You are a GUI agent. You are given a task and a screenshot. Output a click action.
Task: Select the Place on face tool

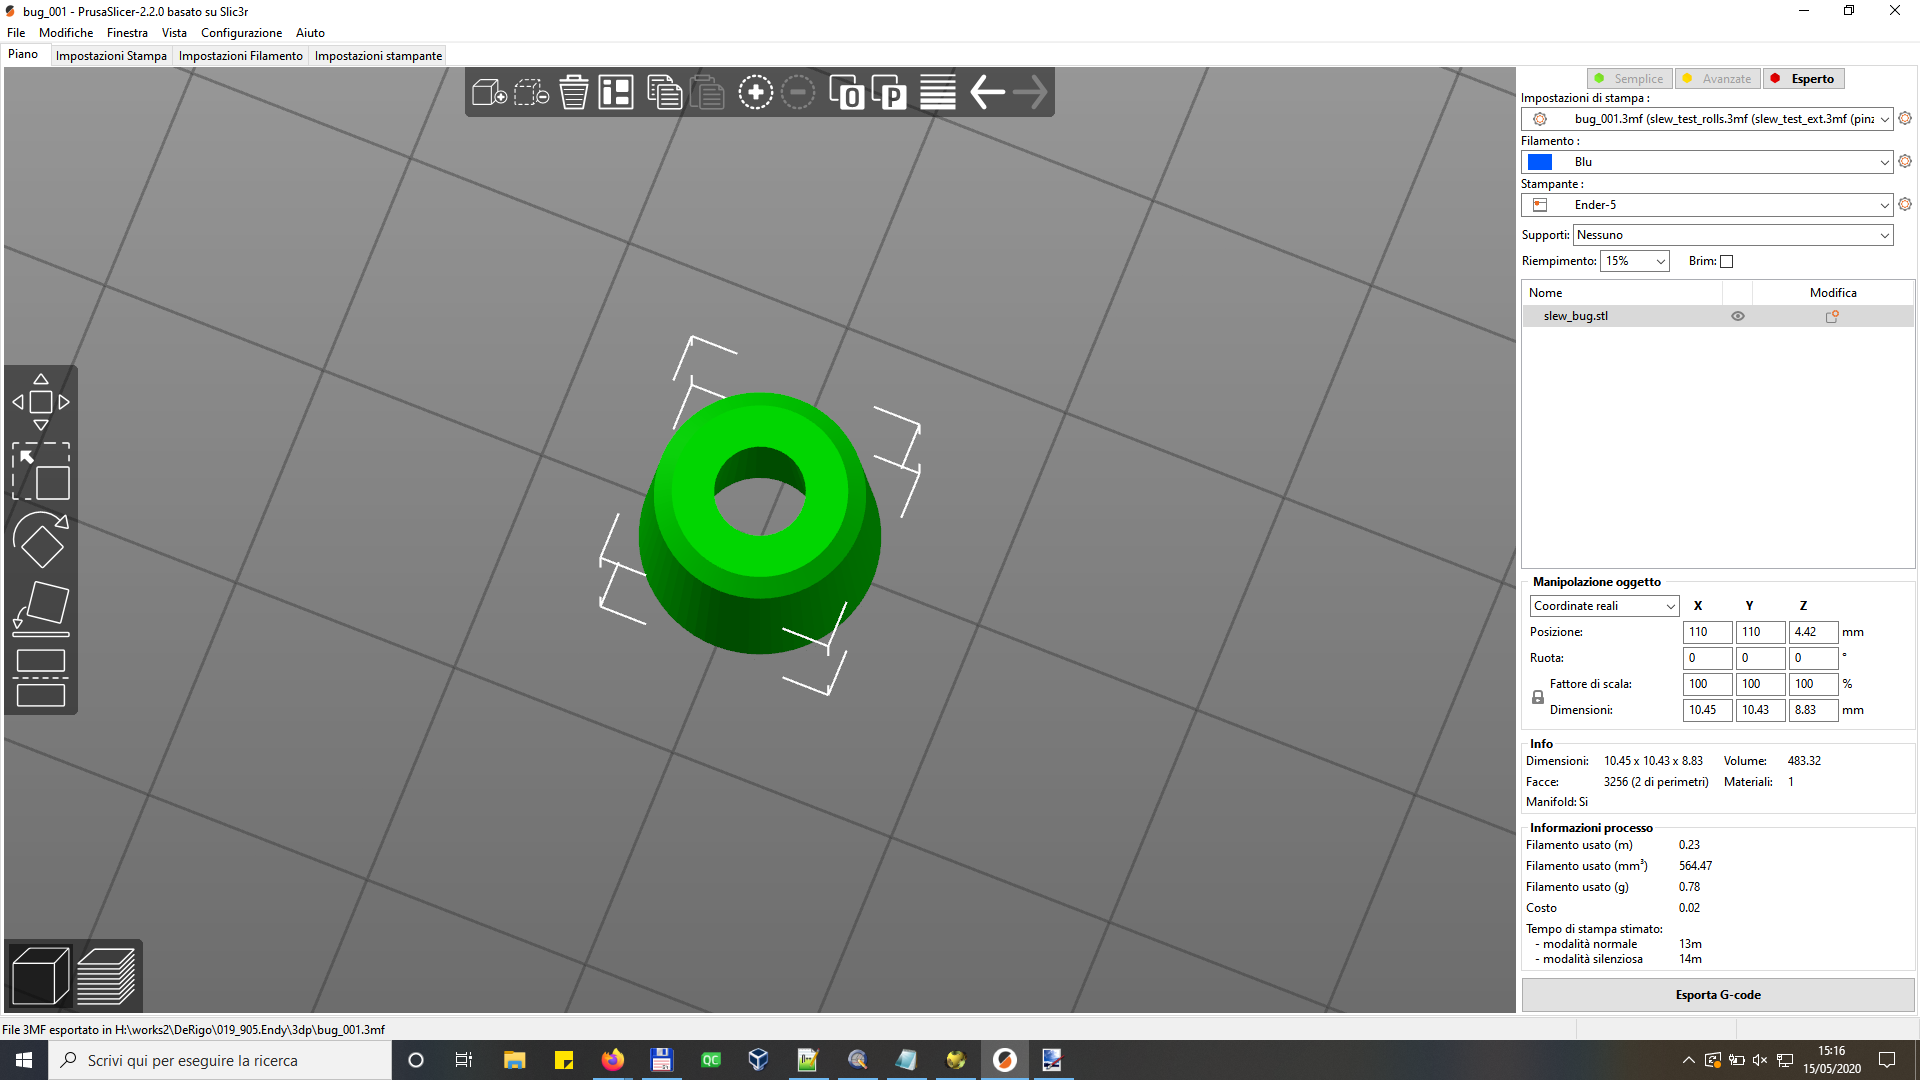point(41,609)
